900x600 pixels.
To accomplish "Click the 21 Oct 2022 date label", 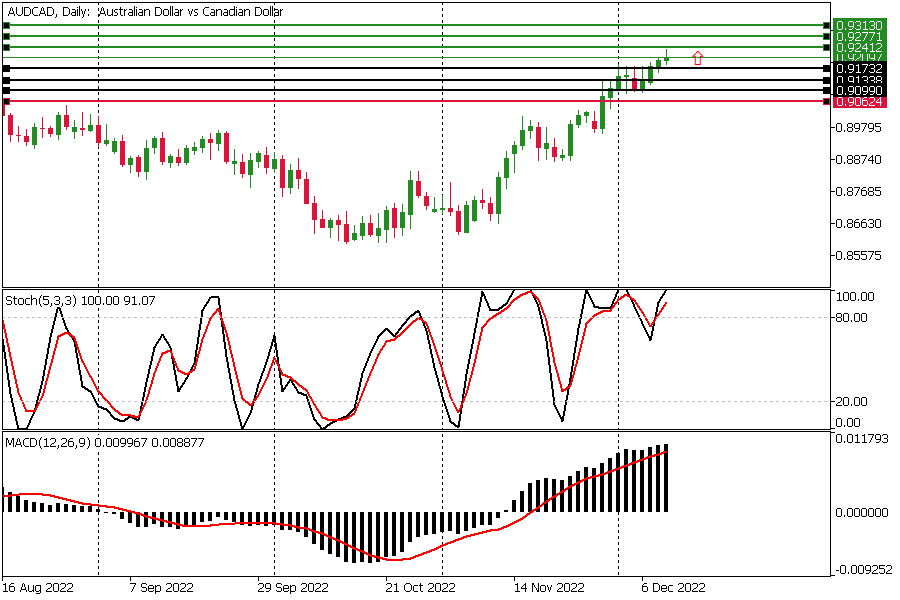I will click(x=420, y=588).
